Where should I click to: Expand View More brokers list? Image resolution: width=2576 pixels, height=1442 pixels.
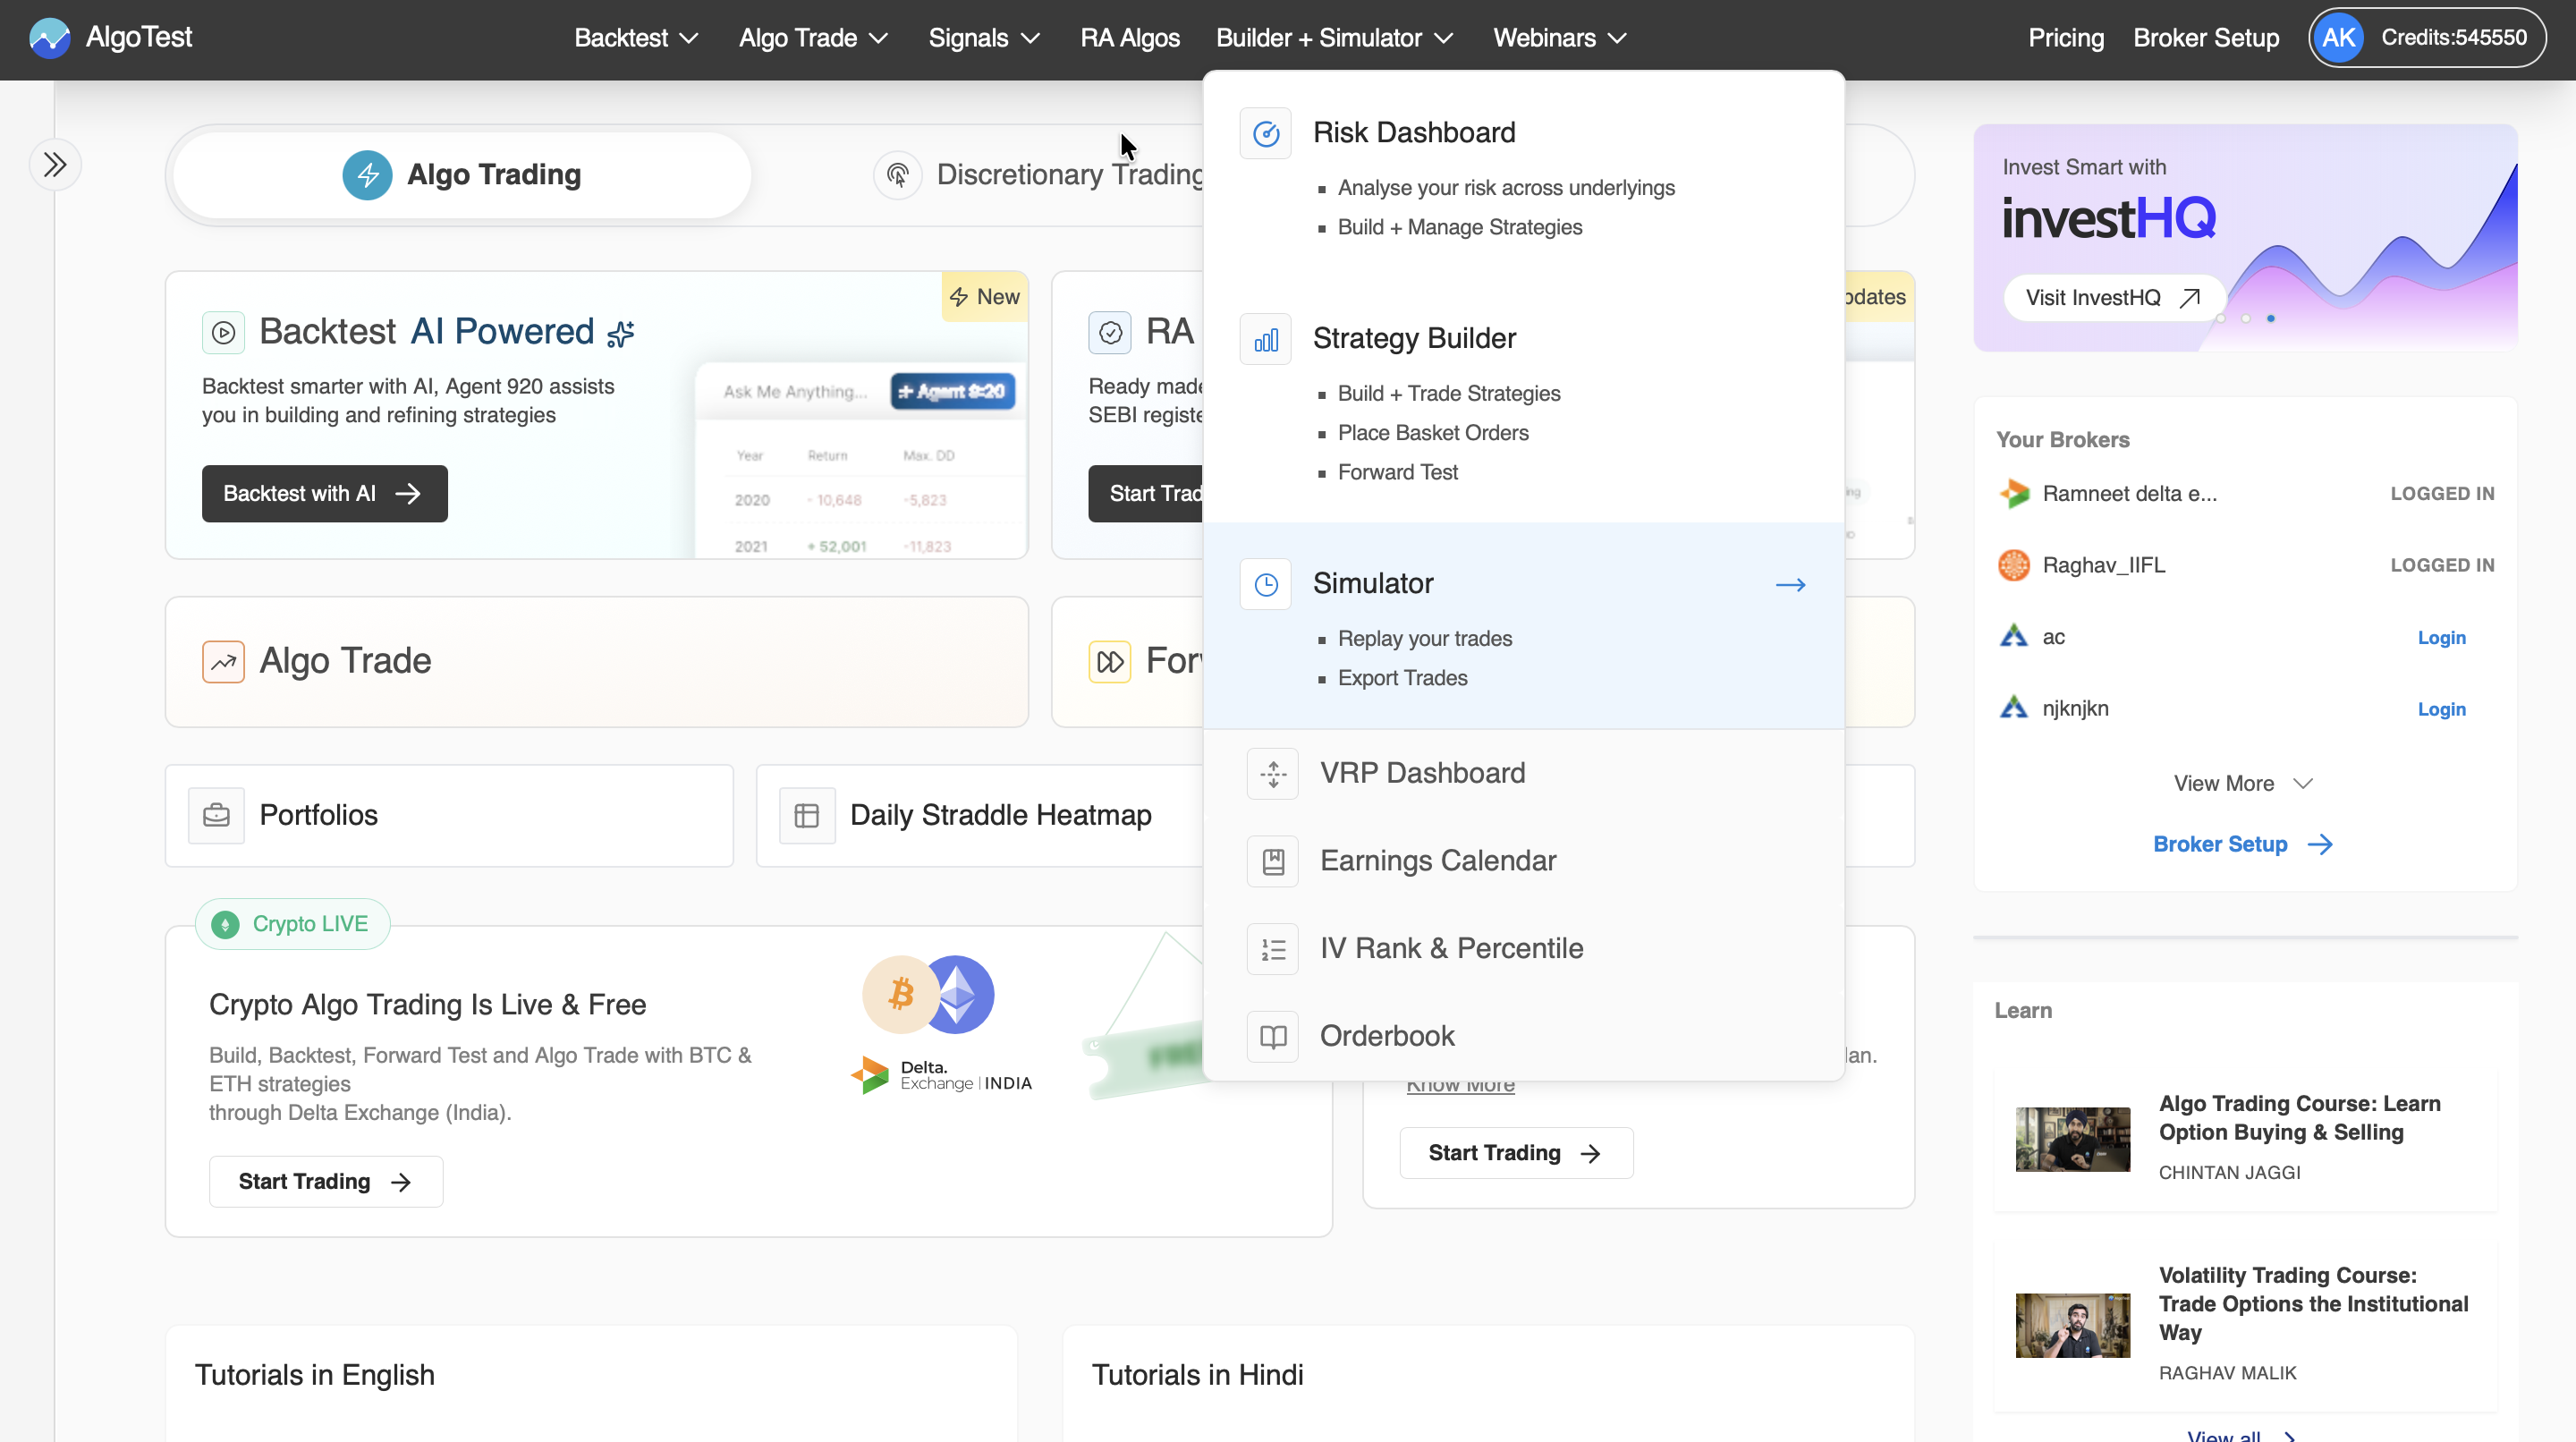2242,783
